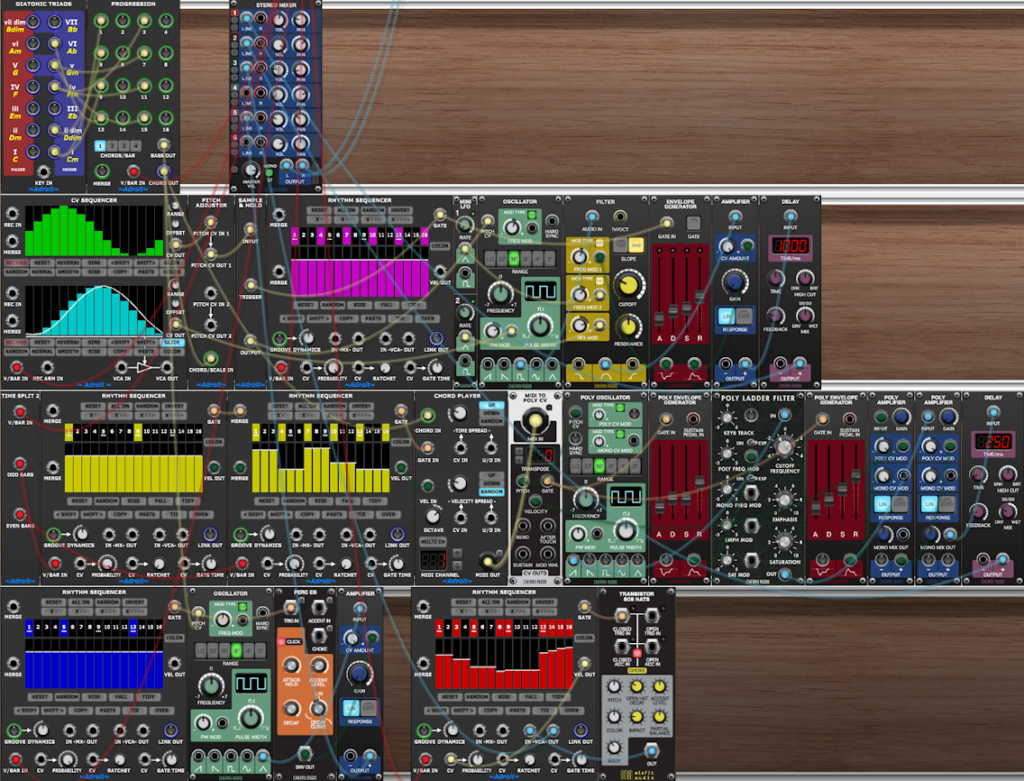
Task: Click the MIDI OUT jack on Chord Player
Action: tap(487, 562)
